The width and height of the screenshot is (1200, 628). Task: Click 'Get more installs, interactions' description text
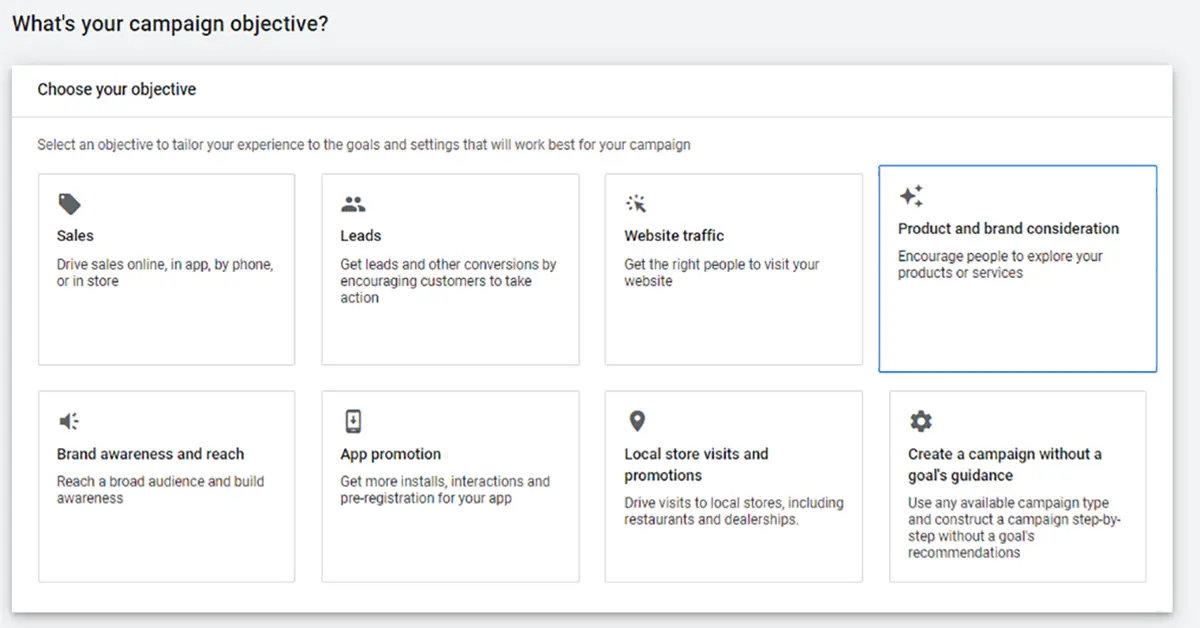tap(445, 489)
